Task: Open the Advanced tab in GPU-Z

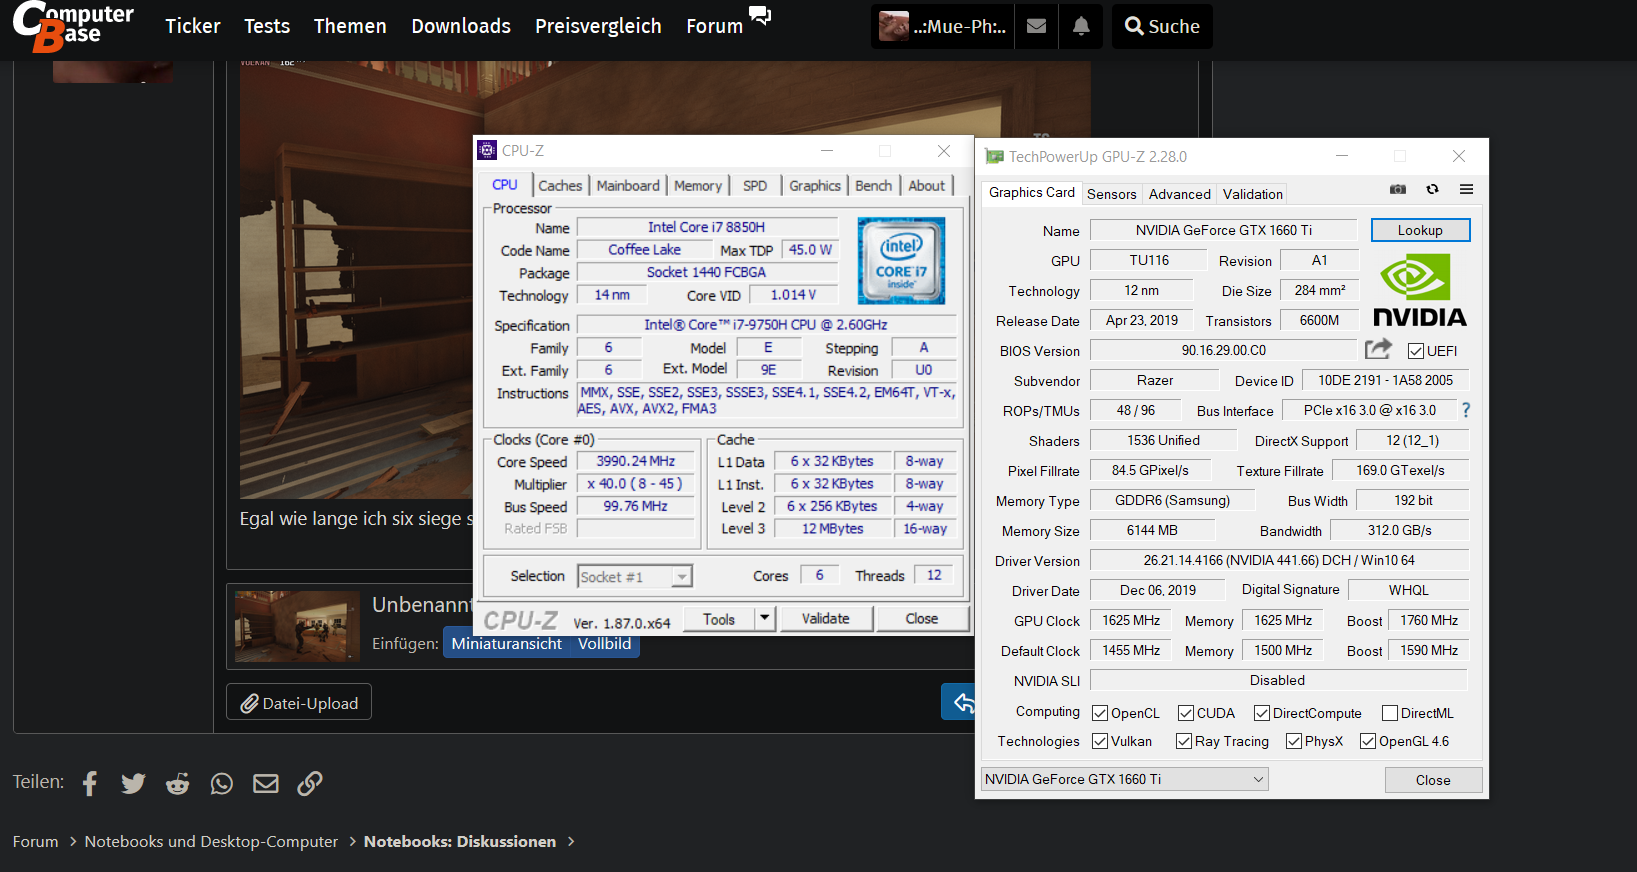Action: point(1180,194)
